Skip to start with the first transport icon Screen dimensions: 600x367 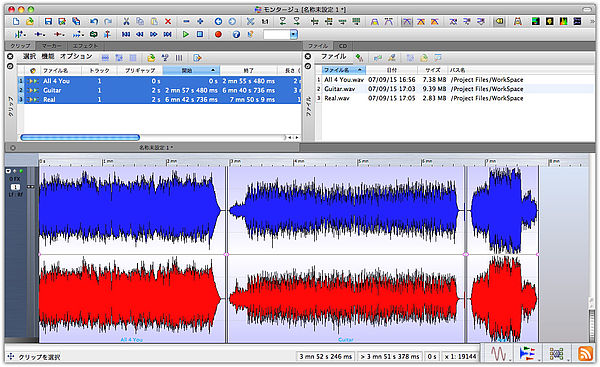tap(126, 34)
